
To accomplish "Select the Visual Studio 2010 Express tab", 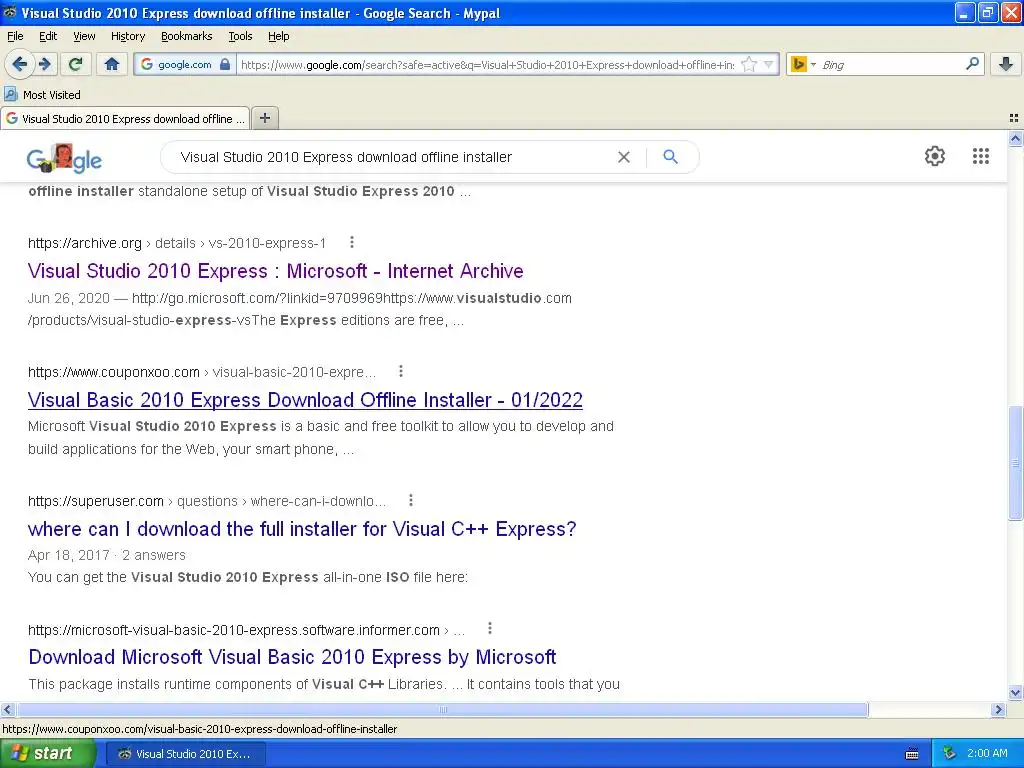I will [x=125, y=118].
